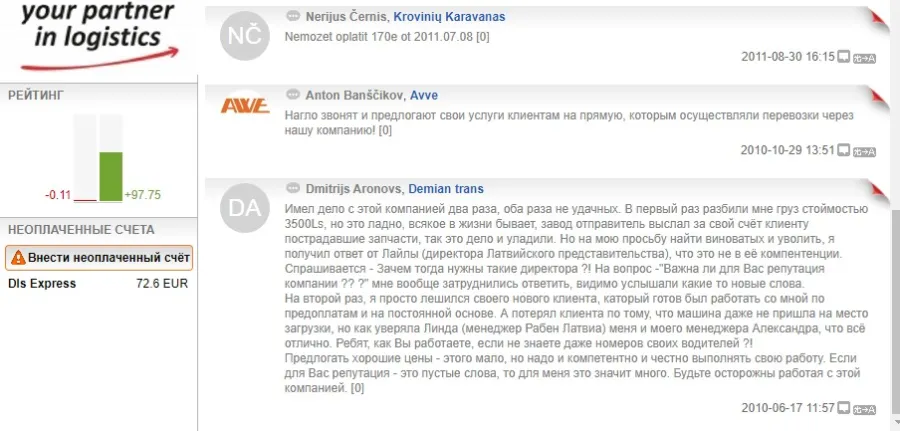The height and width of the screenshot is (431, 900).
Task: Click the Внести неоплаченный счёт button
Action: (99, 258)
